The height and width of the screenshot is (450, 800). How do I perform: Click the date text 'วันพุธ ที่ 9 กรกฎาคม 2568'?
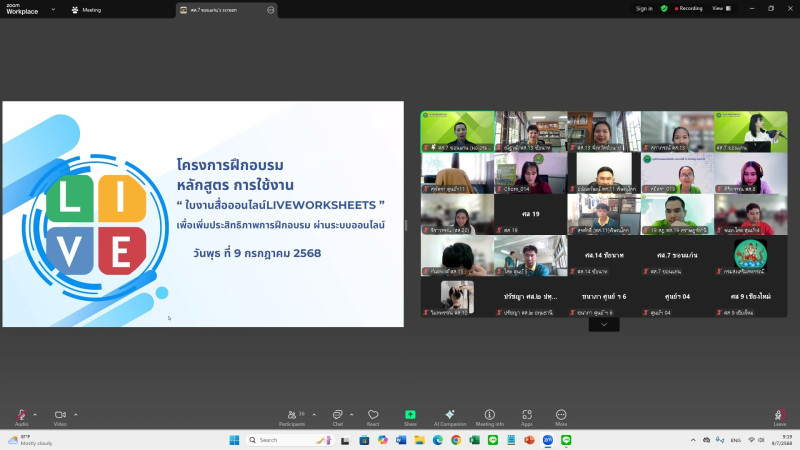(257, 253)
